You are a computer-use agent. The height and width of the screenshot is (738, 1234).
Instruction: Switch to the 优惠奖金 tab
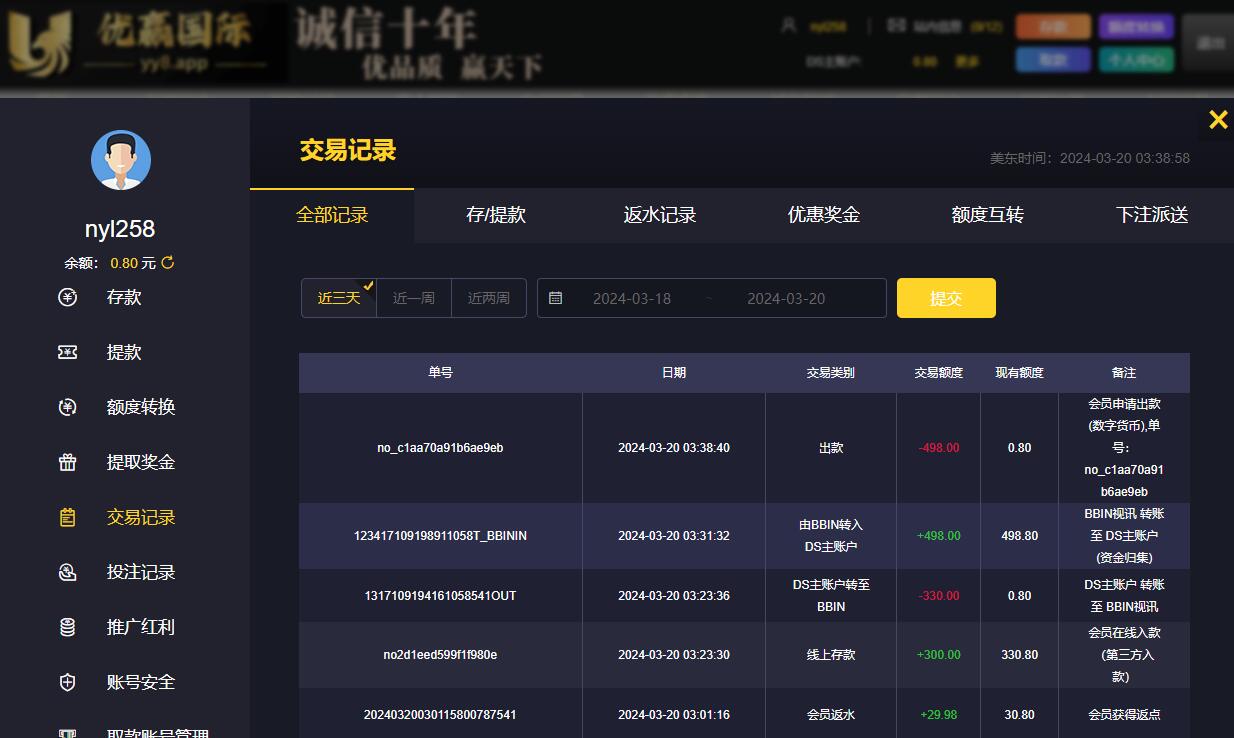click(x=824, y=215)
